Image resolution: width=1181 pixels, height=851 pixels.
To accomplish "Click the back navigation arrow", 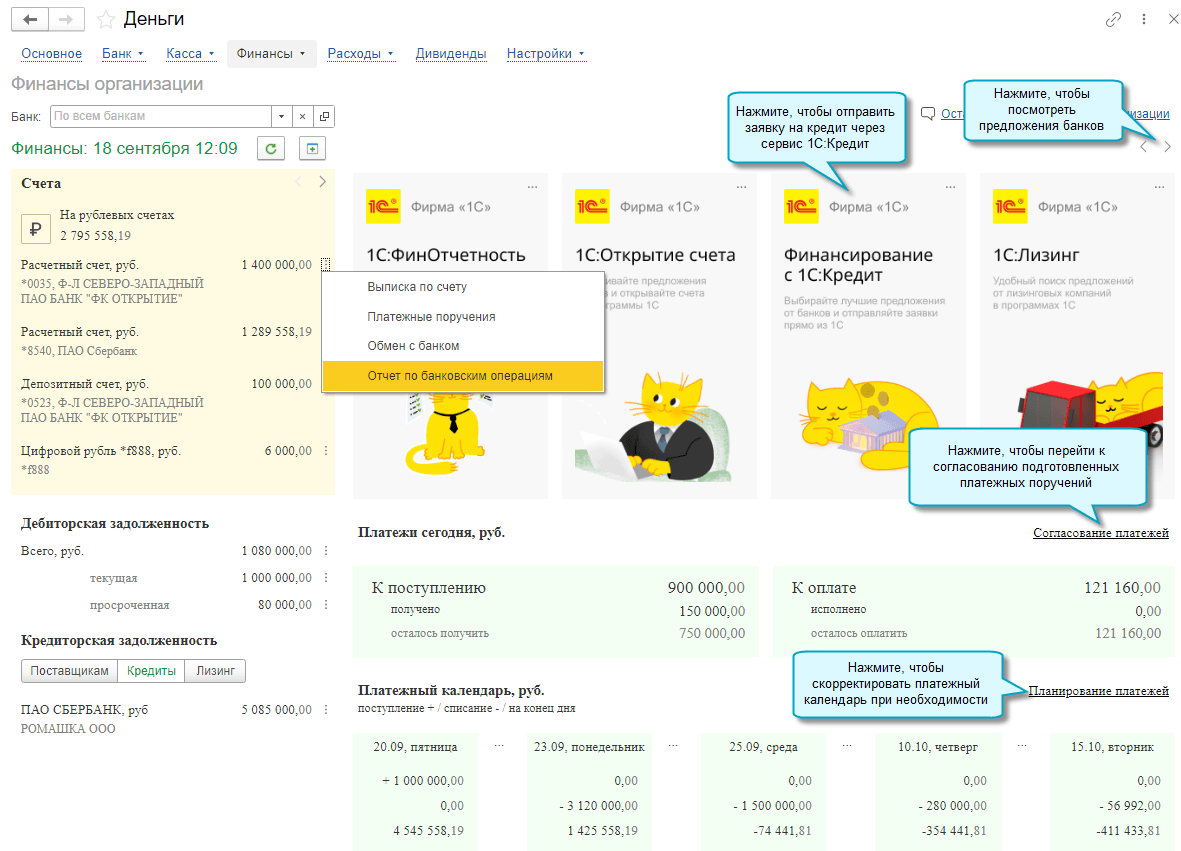I will click(x=30, y=19).
